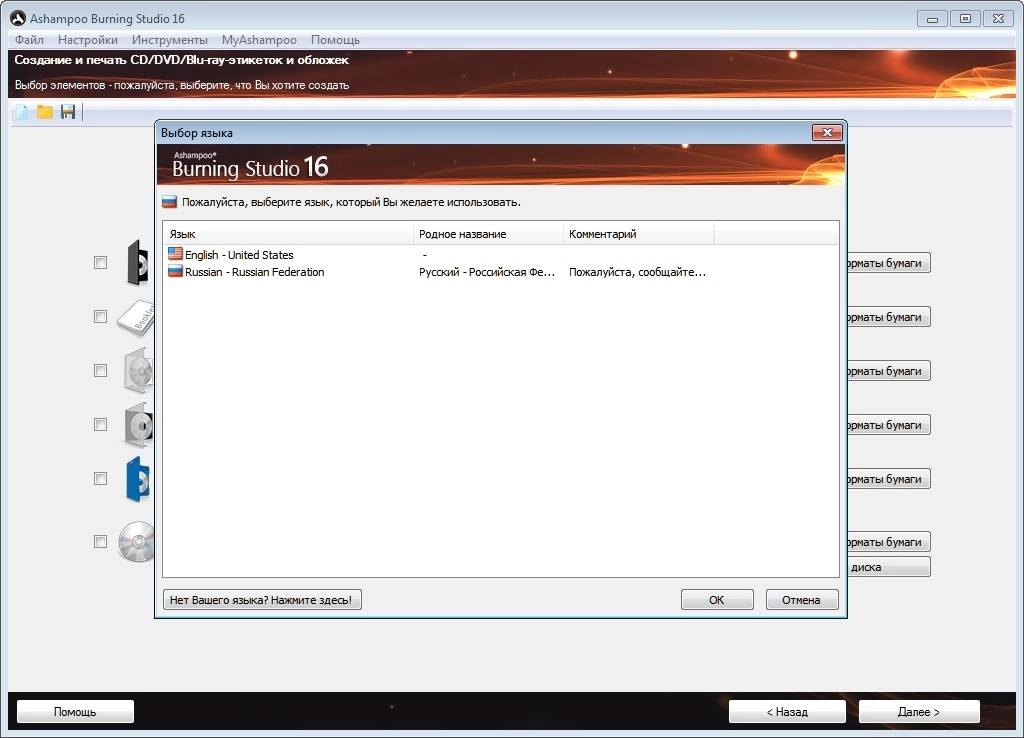This screenshot has height=738, width=1024.
Task: Click paper formats button beside light gray jewel case
Action: coord(889,371)
